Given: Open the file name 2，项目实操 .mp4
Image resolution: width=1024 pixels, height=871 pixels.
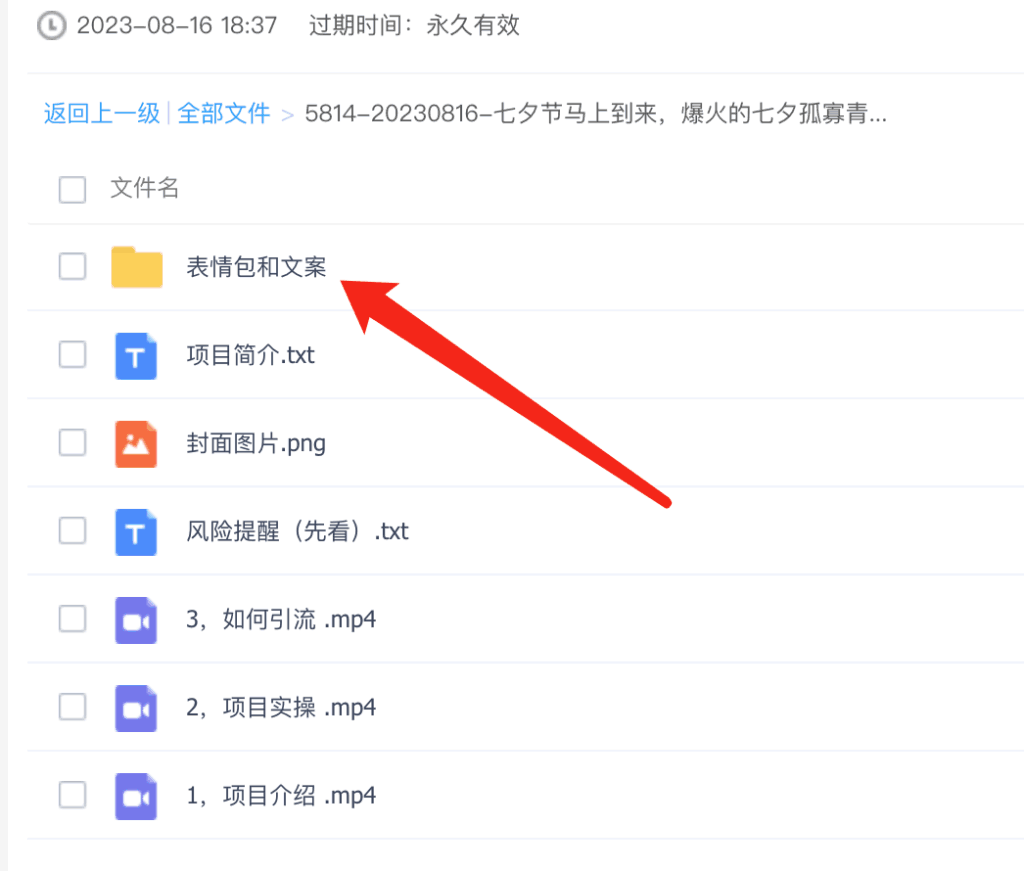Looking at the screenshot, I should 281,708.
